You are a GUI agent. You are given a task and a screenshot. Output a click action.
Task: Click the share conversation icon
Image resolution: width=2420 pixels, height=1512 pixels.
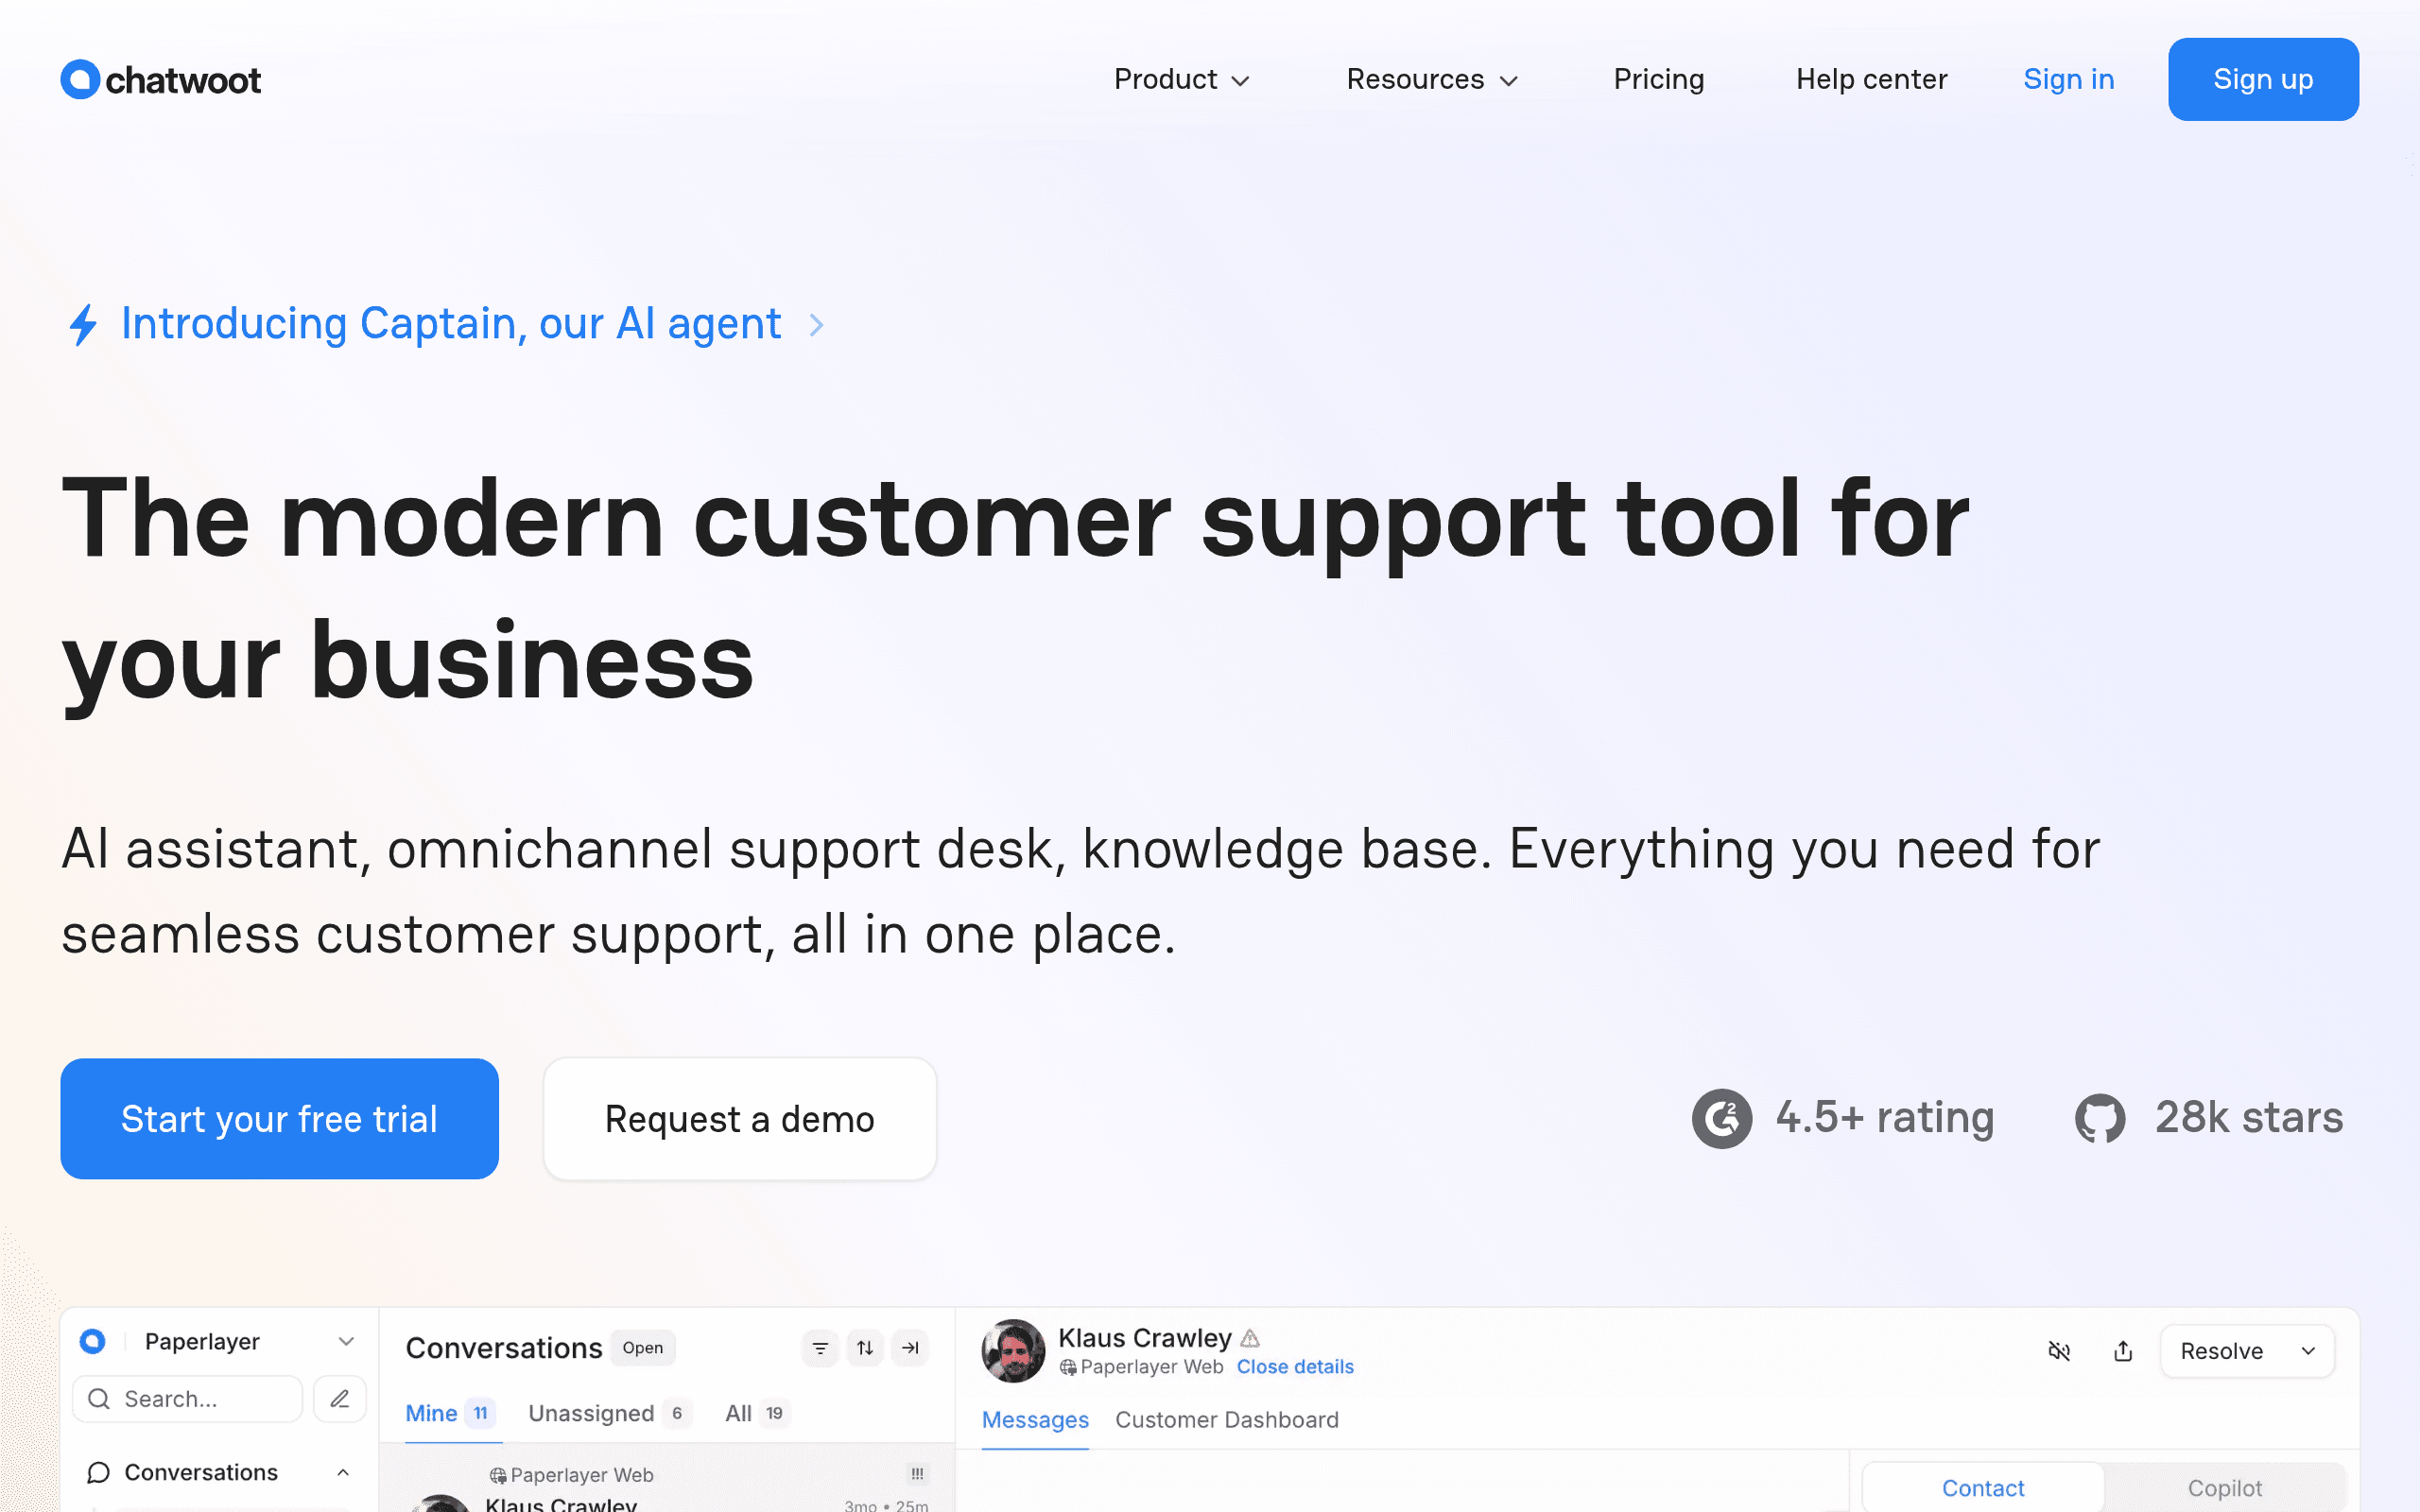point(2123,1351)
